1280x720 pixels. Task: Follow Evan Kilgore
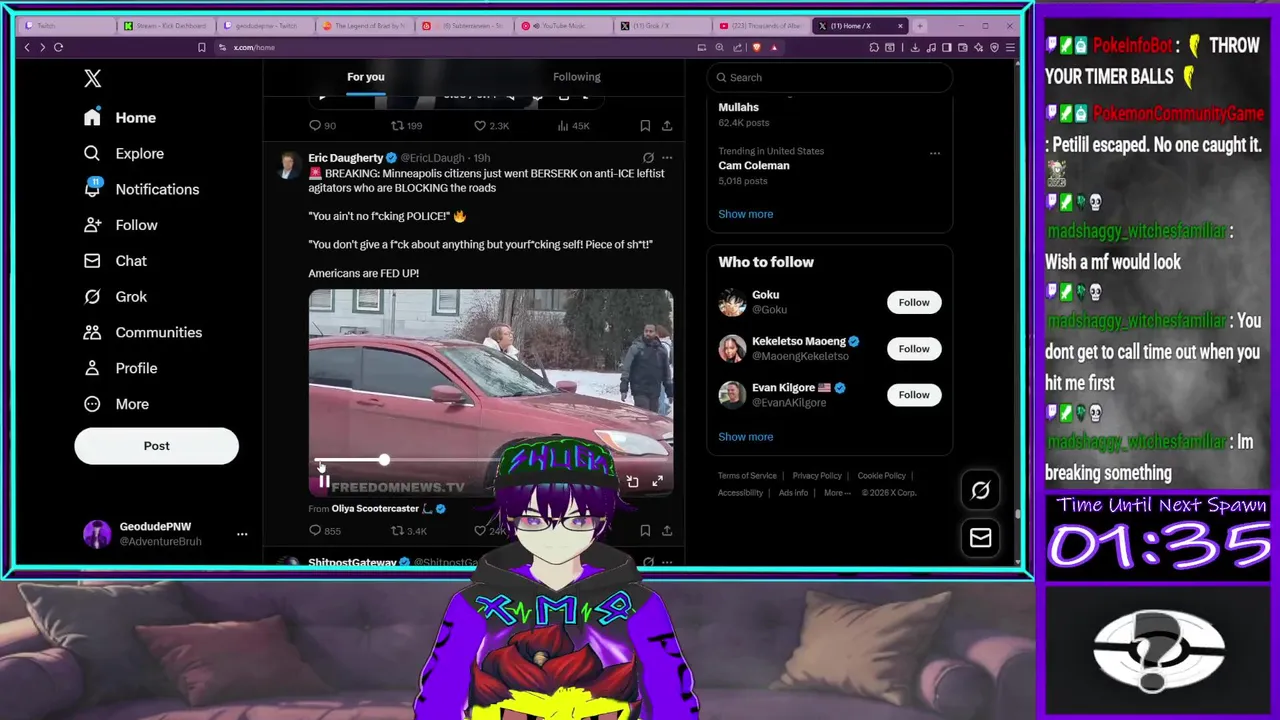[x=914, y=395]
